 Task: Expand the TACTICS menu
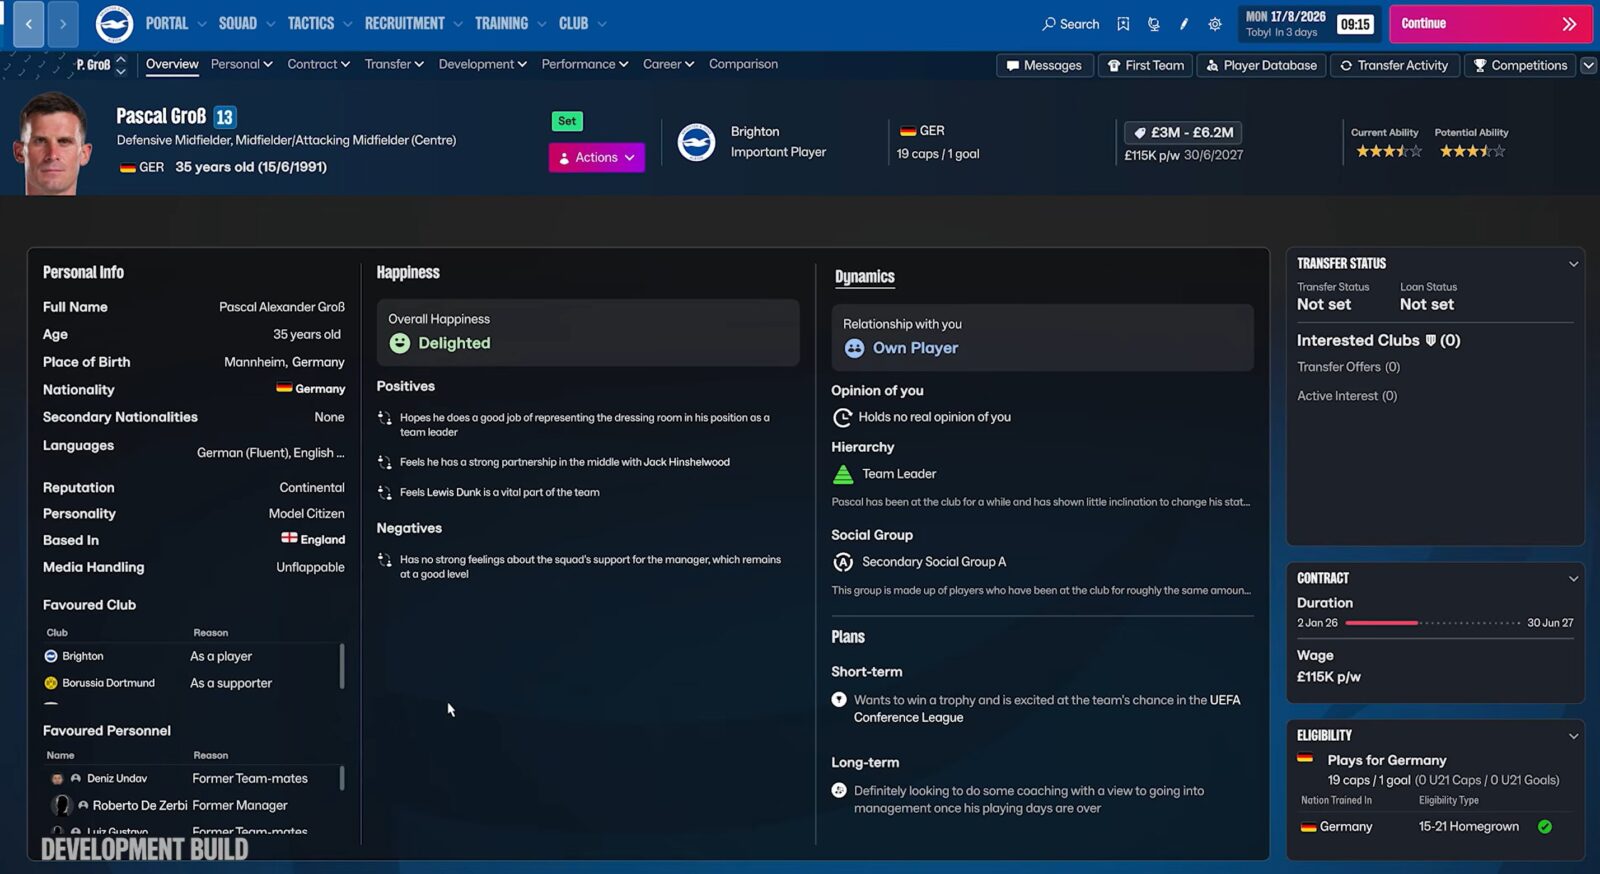pyautogui.click(x=320, y=24)
